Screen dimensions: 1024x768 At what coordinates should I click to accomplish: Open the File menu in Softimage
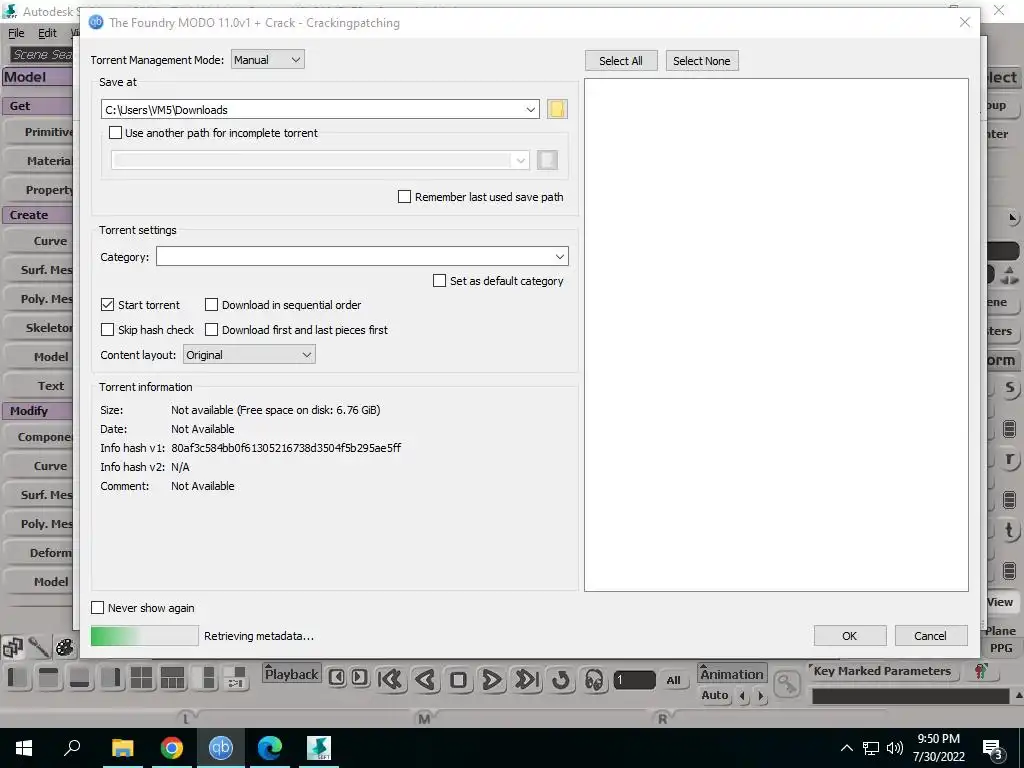[16, 33]
